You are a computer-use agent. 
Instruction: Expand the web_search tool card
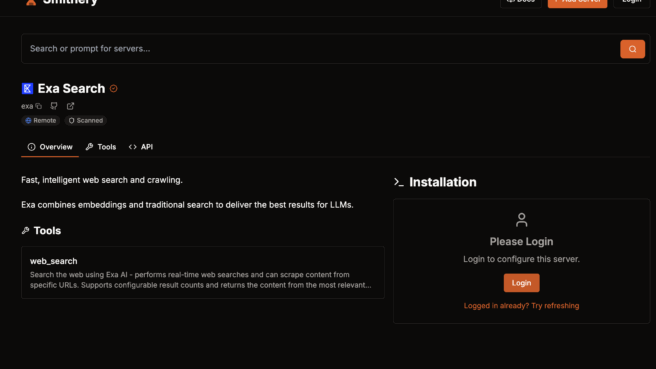pyautogui.click(x=203, y=272)
